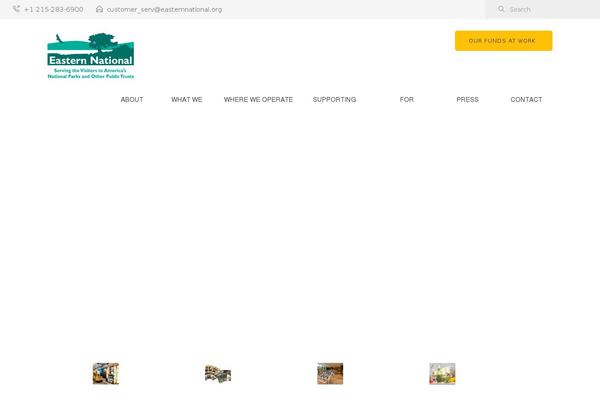Open the For menu item
Screen dimensions: 600x400
click(406, 100)
